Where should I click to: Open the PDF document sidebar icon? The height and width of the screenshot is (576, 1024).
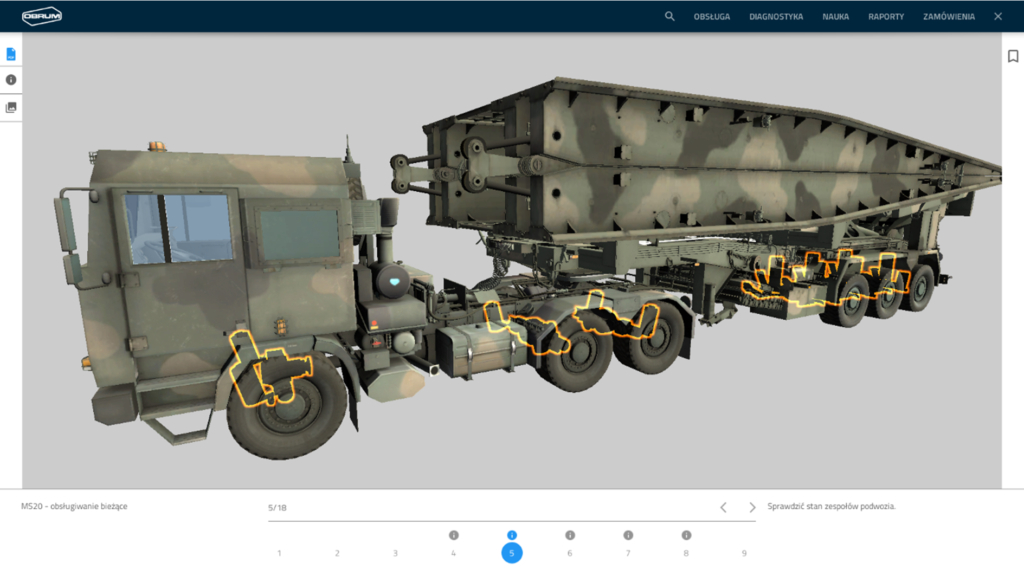pos(11,54)
